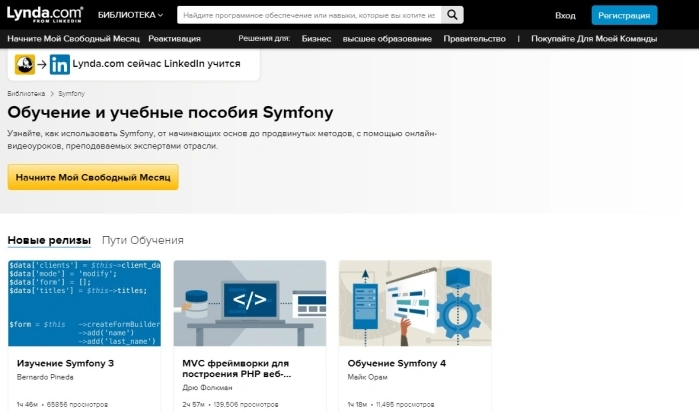
Task: Click author Майк Орам
Action: click(367, 377)
